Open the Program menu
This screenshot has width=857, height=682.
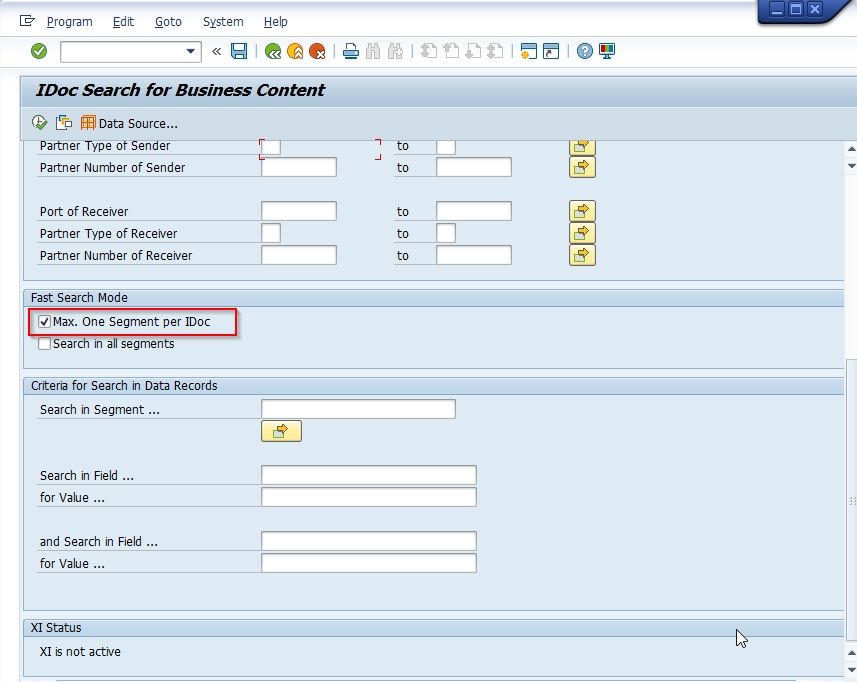pos(69,21)
